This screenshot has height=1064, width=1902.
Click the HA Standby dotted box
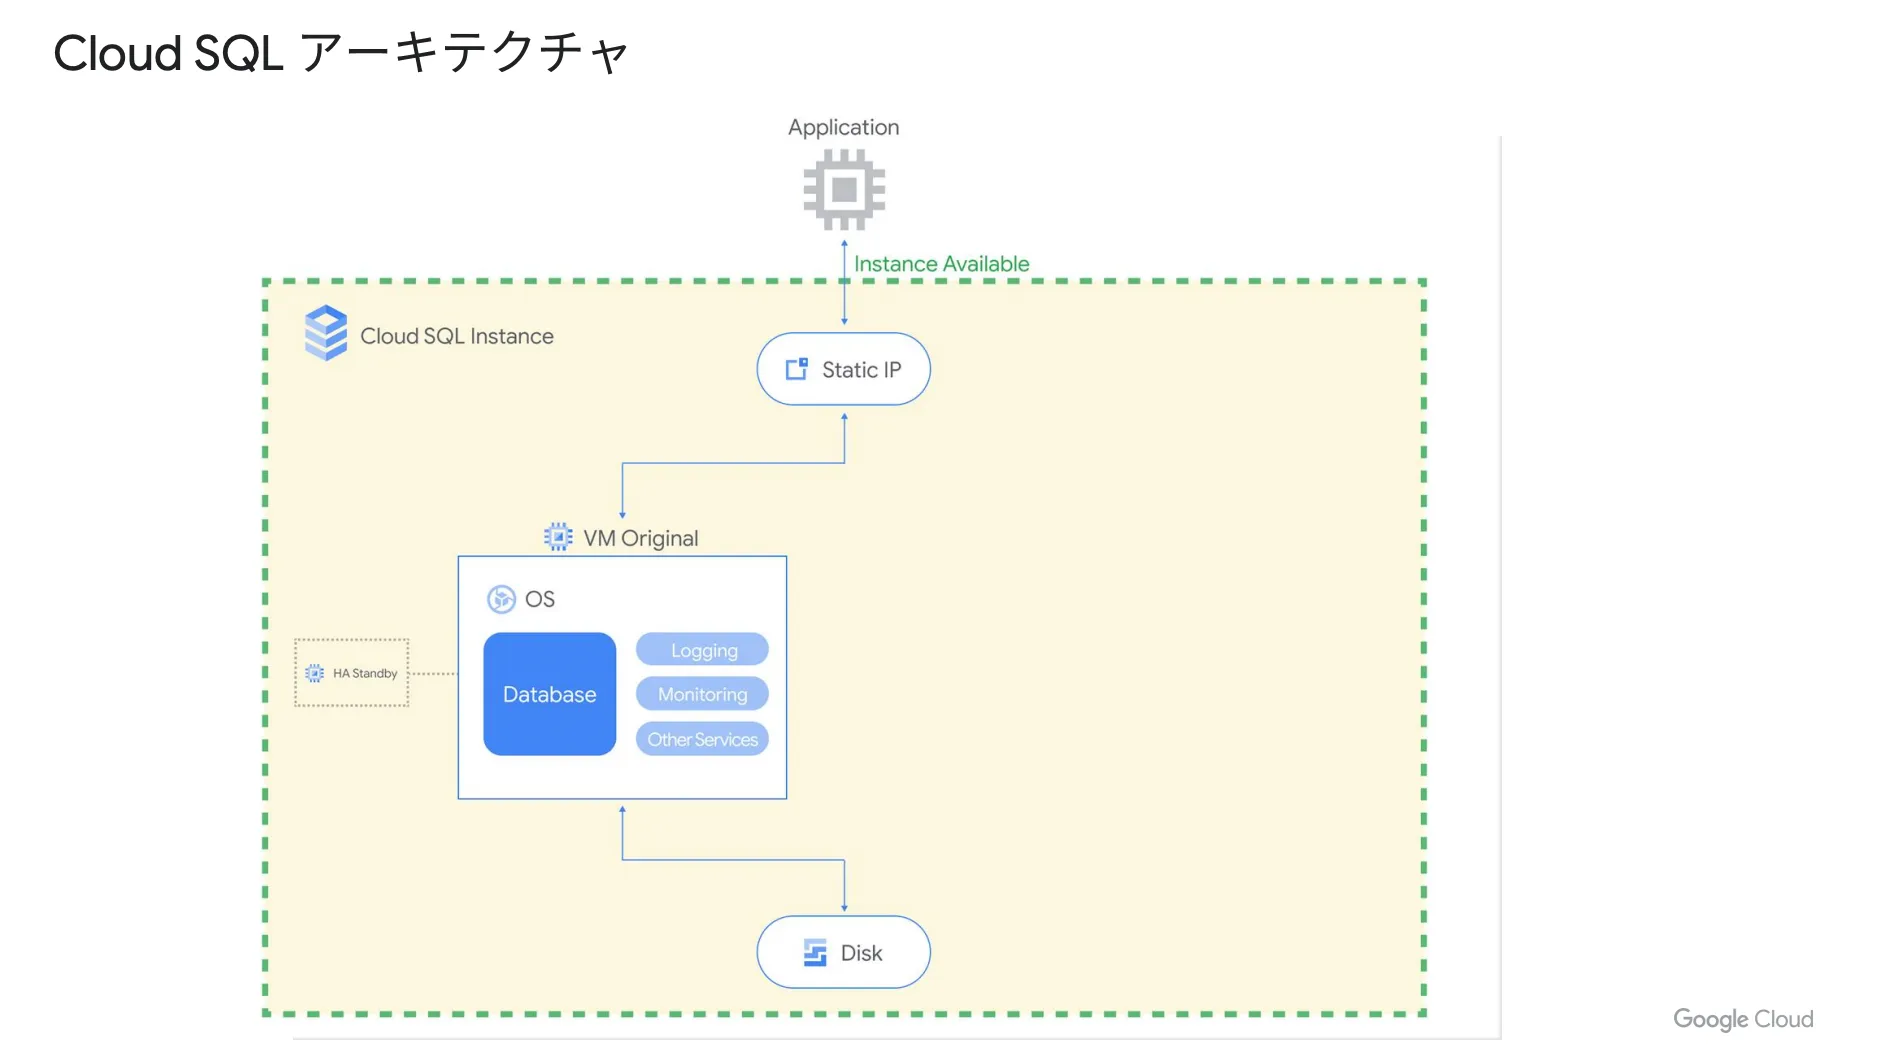click(352, 673)
